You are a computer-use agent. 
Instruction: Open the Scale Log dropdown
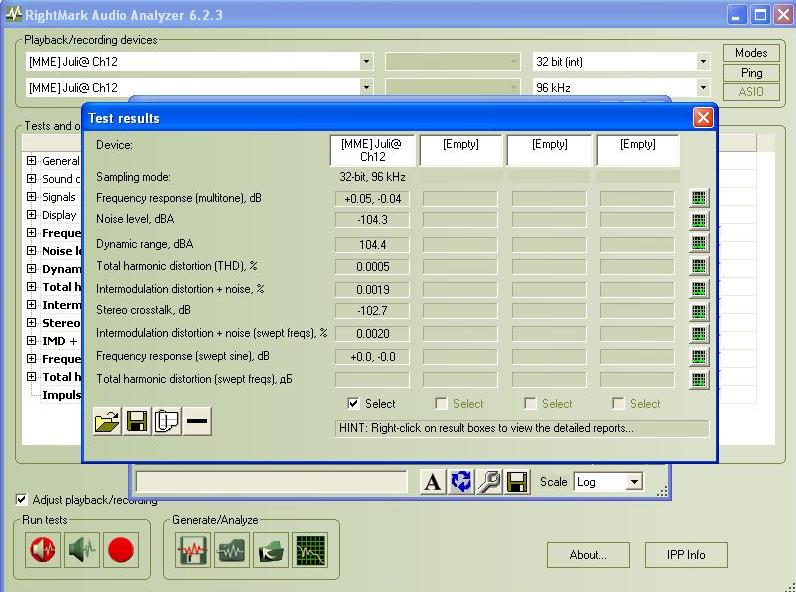[634, 482]
